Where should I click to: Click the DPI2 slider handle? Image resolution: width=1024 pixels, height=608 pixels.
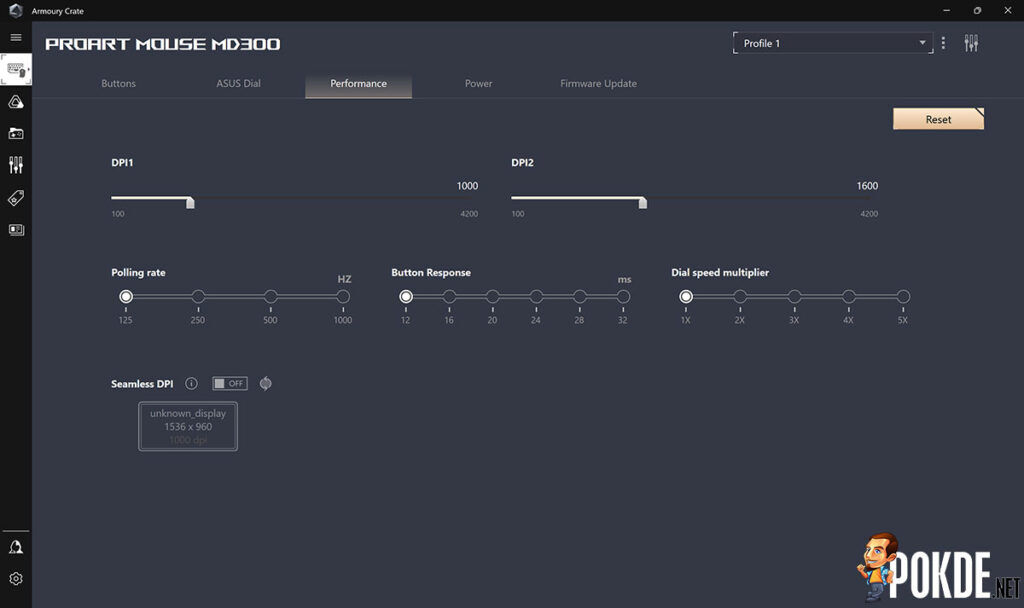[x=643, y=203]
